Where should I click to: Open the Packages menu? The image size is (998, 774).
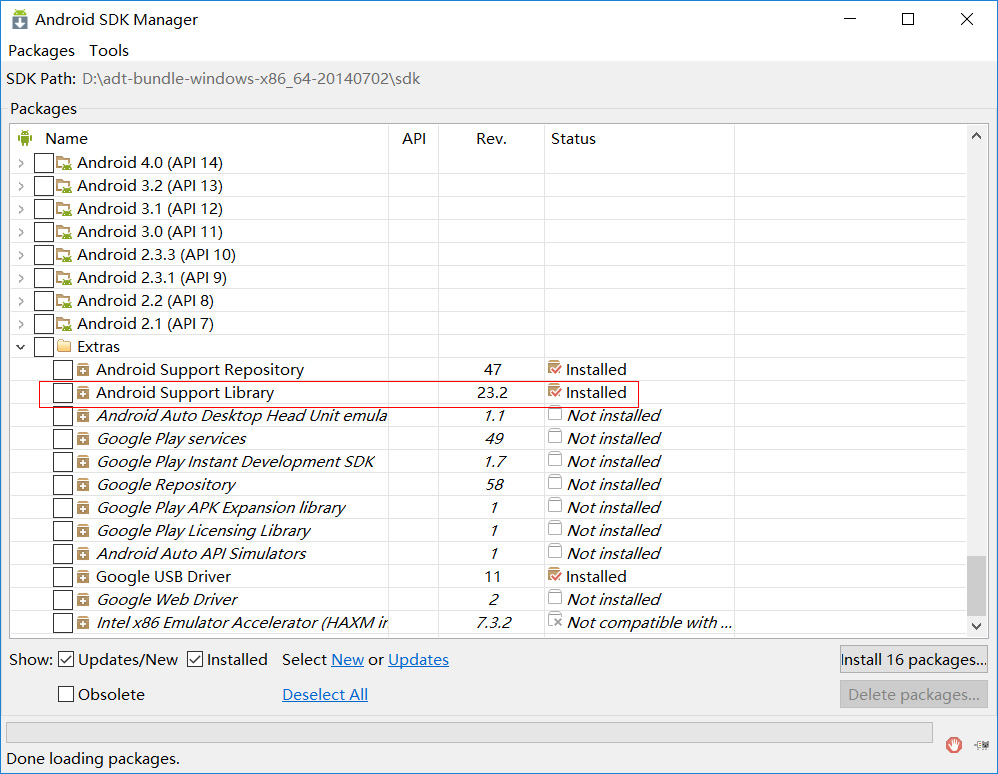[x=41, y=50]
